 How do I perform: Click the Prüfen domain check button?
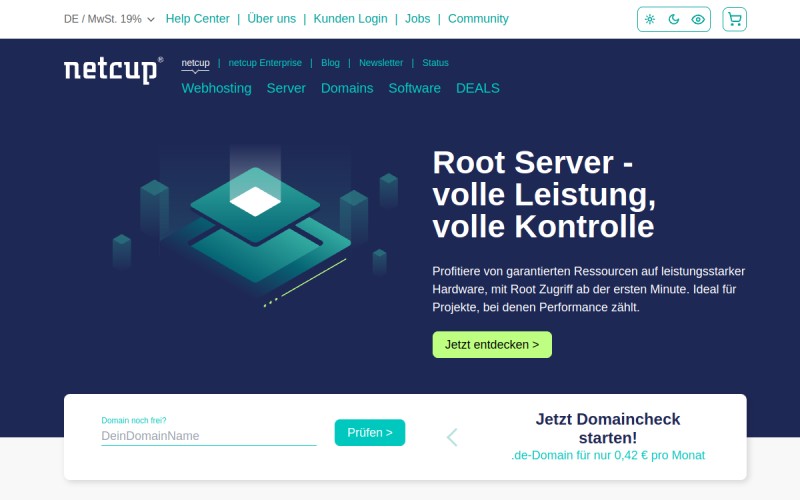click(370, 433)
